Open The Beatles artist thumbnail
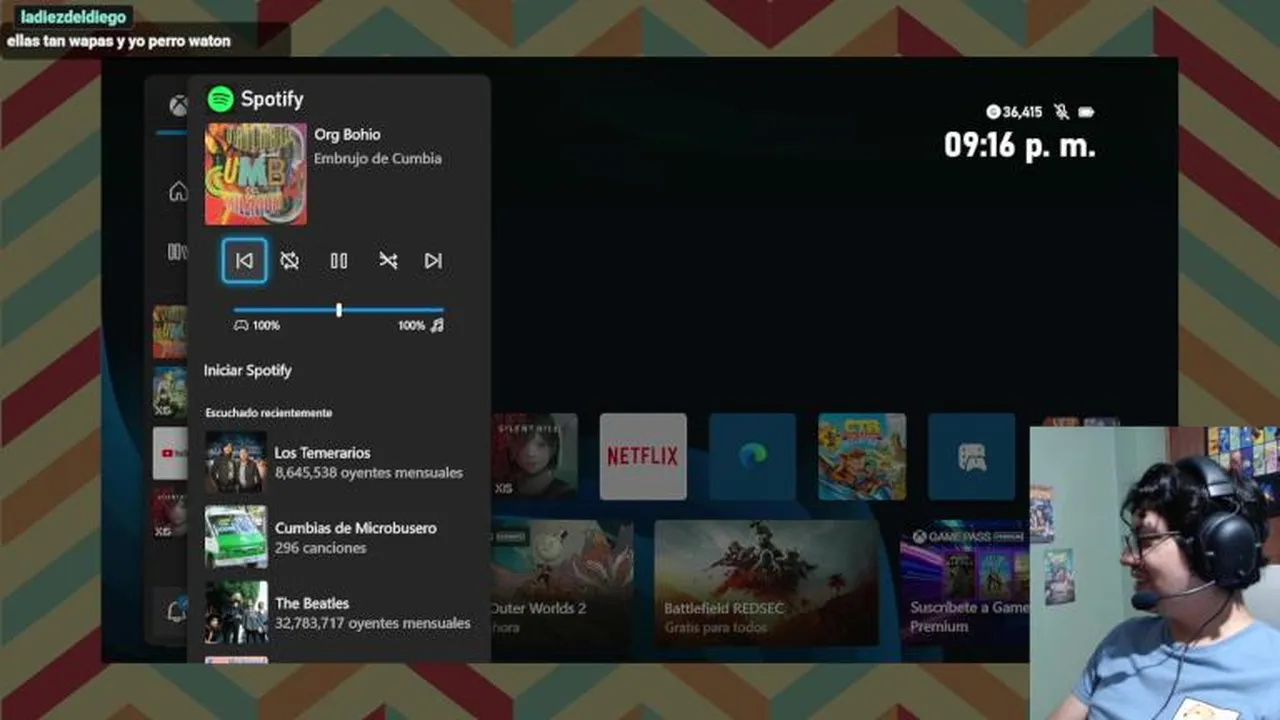This screenshot has height=720, width=1280. pyautogui.click(x=236, y=612)
